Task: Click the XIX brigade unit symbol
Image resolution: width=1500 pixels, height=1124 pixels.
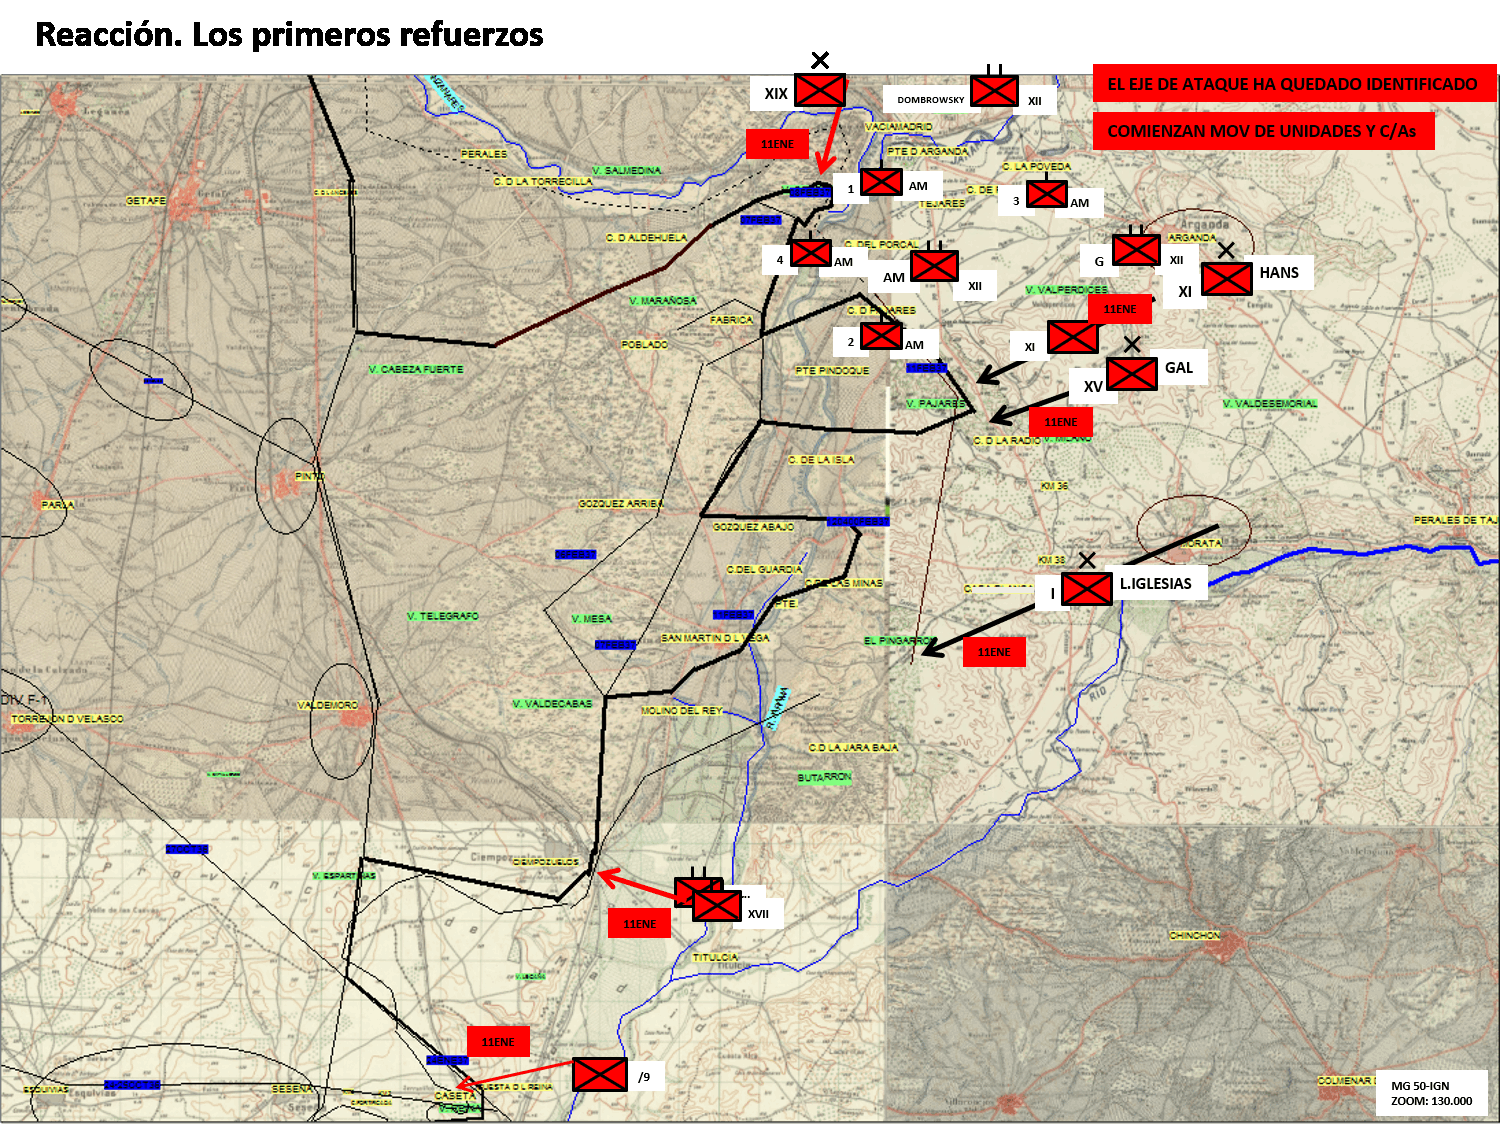Action: (x=820, y=90)
